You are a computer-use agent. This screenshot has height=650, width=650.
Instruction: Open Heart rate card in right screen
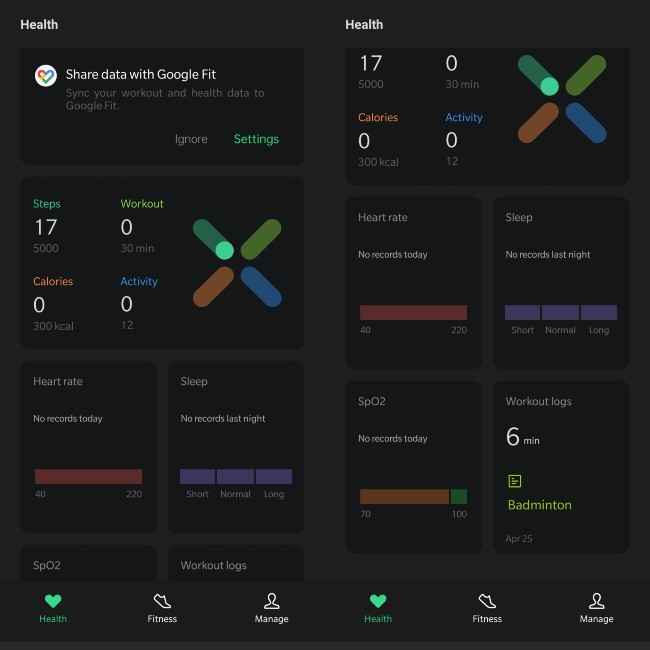pos(414,283)
